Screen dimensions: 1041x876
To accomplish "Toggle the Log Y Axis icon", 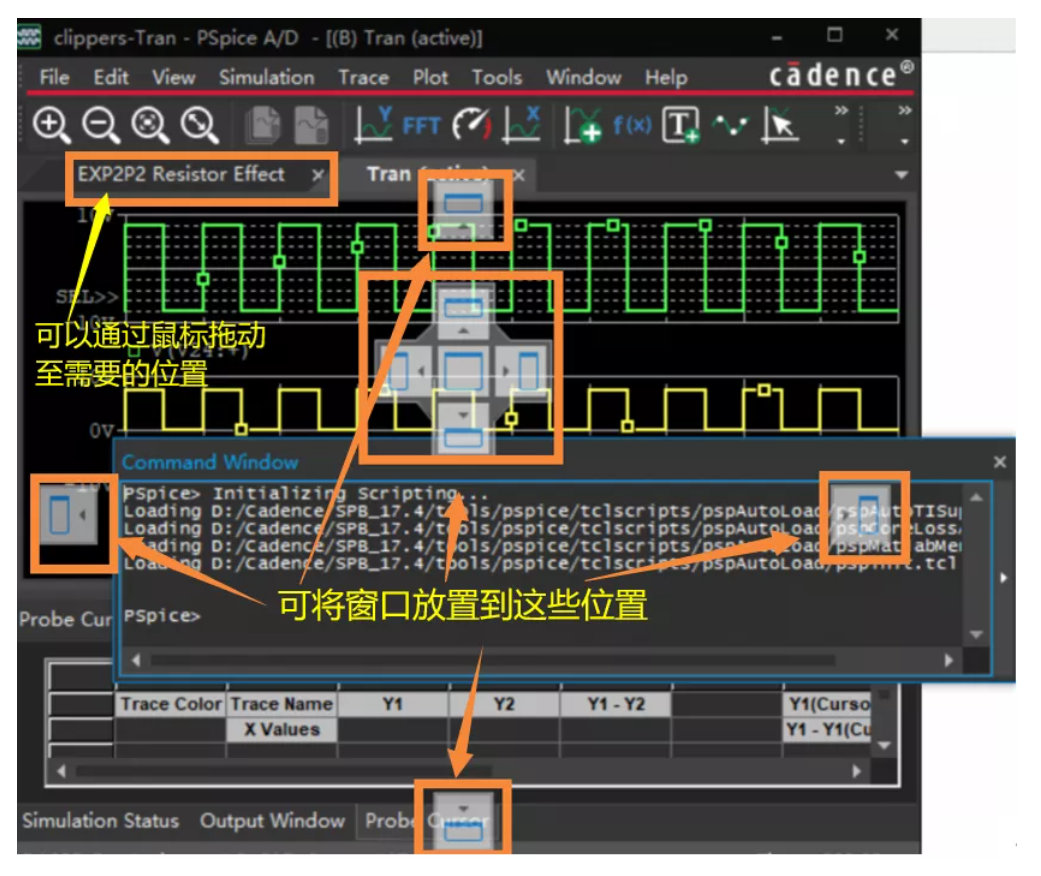I will pos(372,125).
